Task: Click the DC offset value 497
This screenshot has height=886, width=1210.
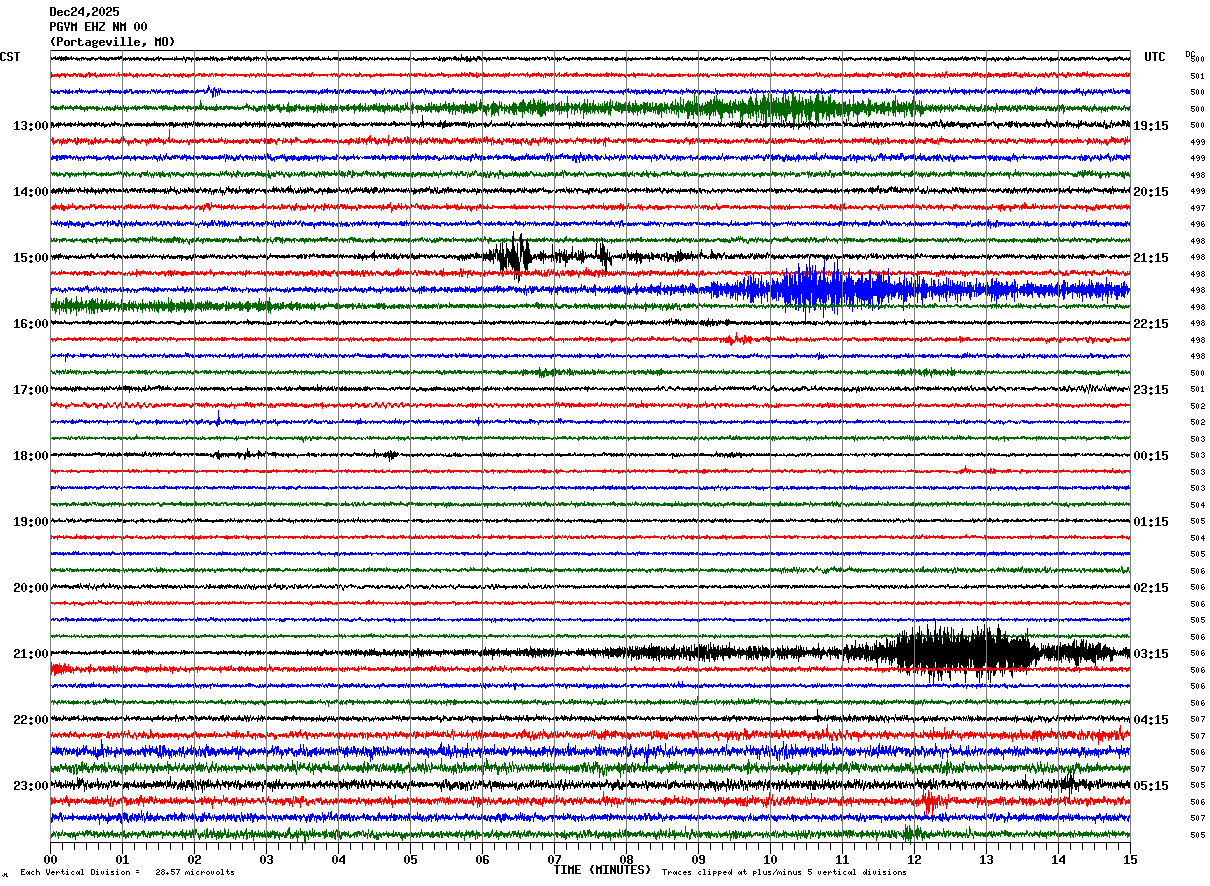Action: [1197, 208]
